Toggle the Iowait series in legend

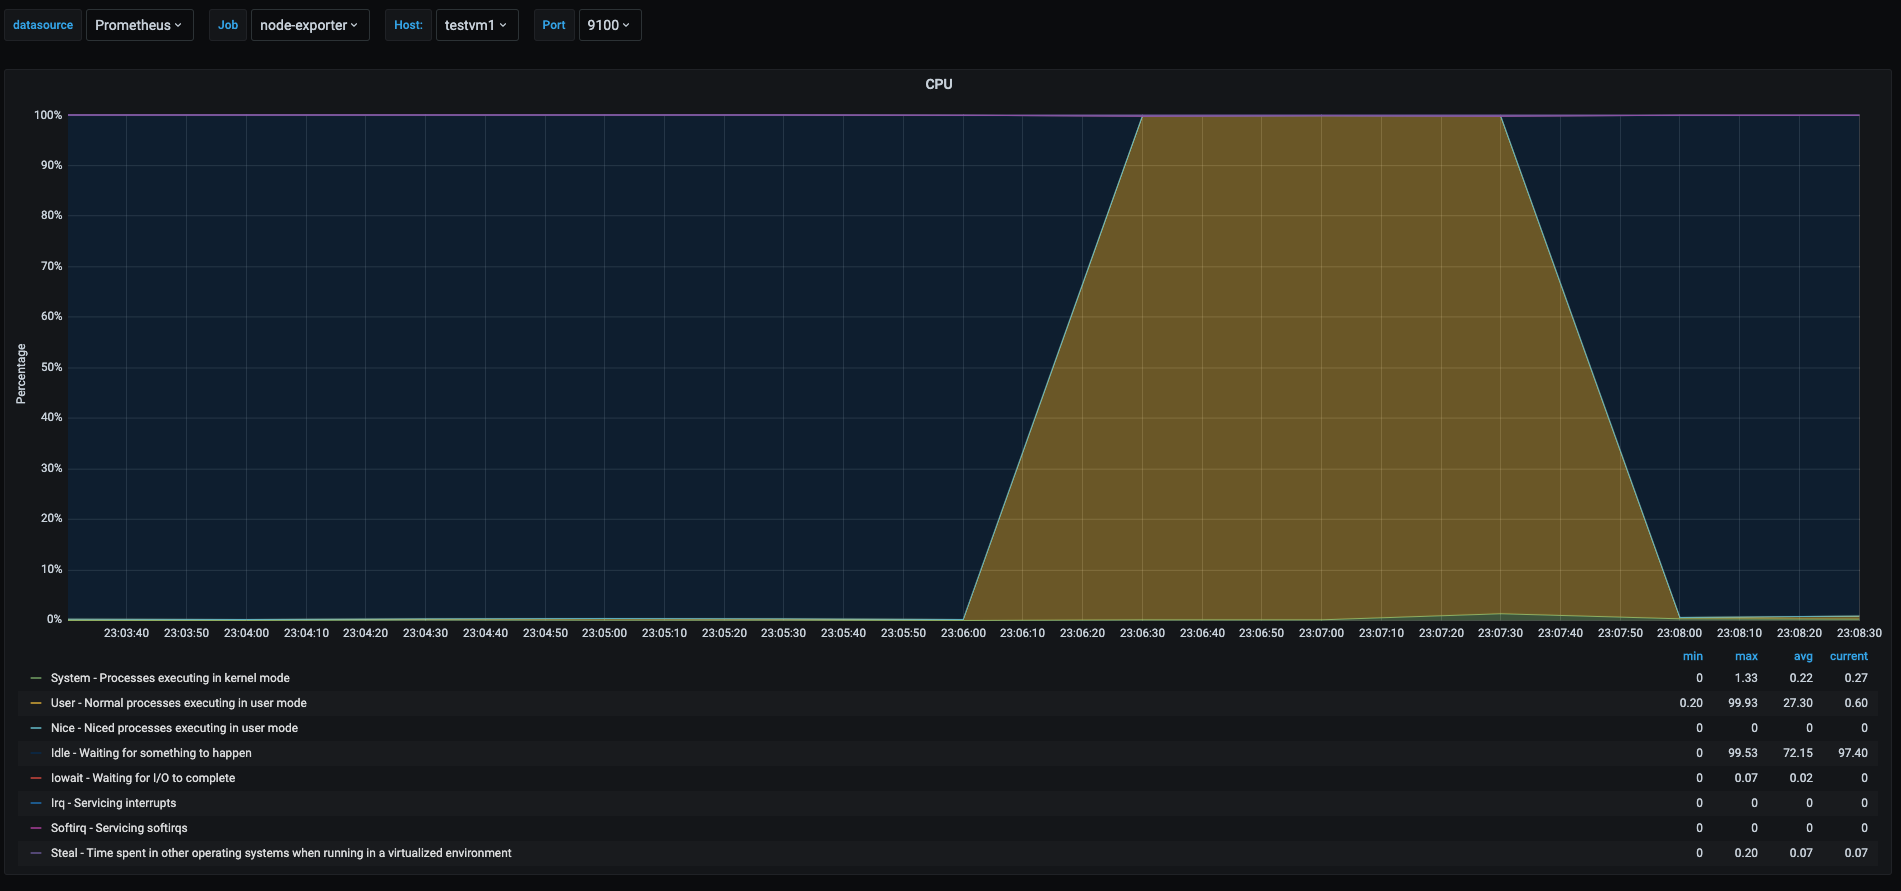pyautogui.click(x=143, y=778)
